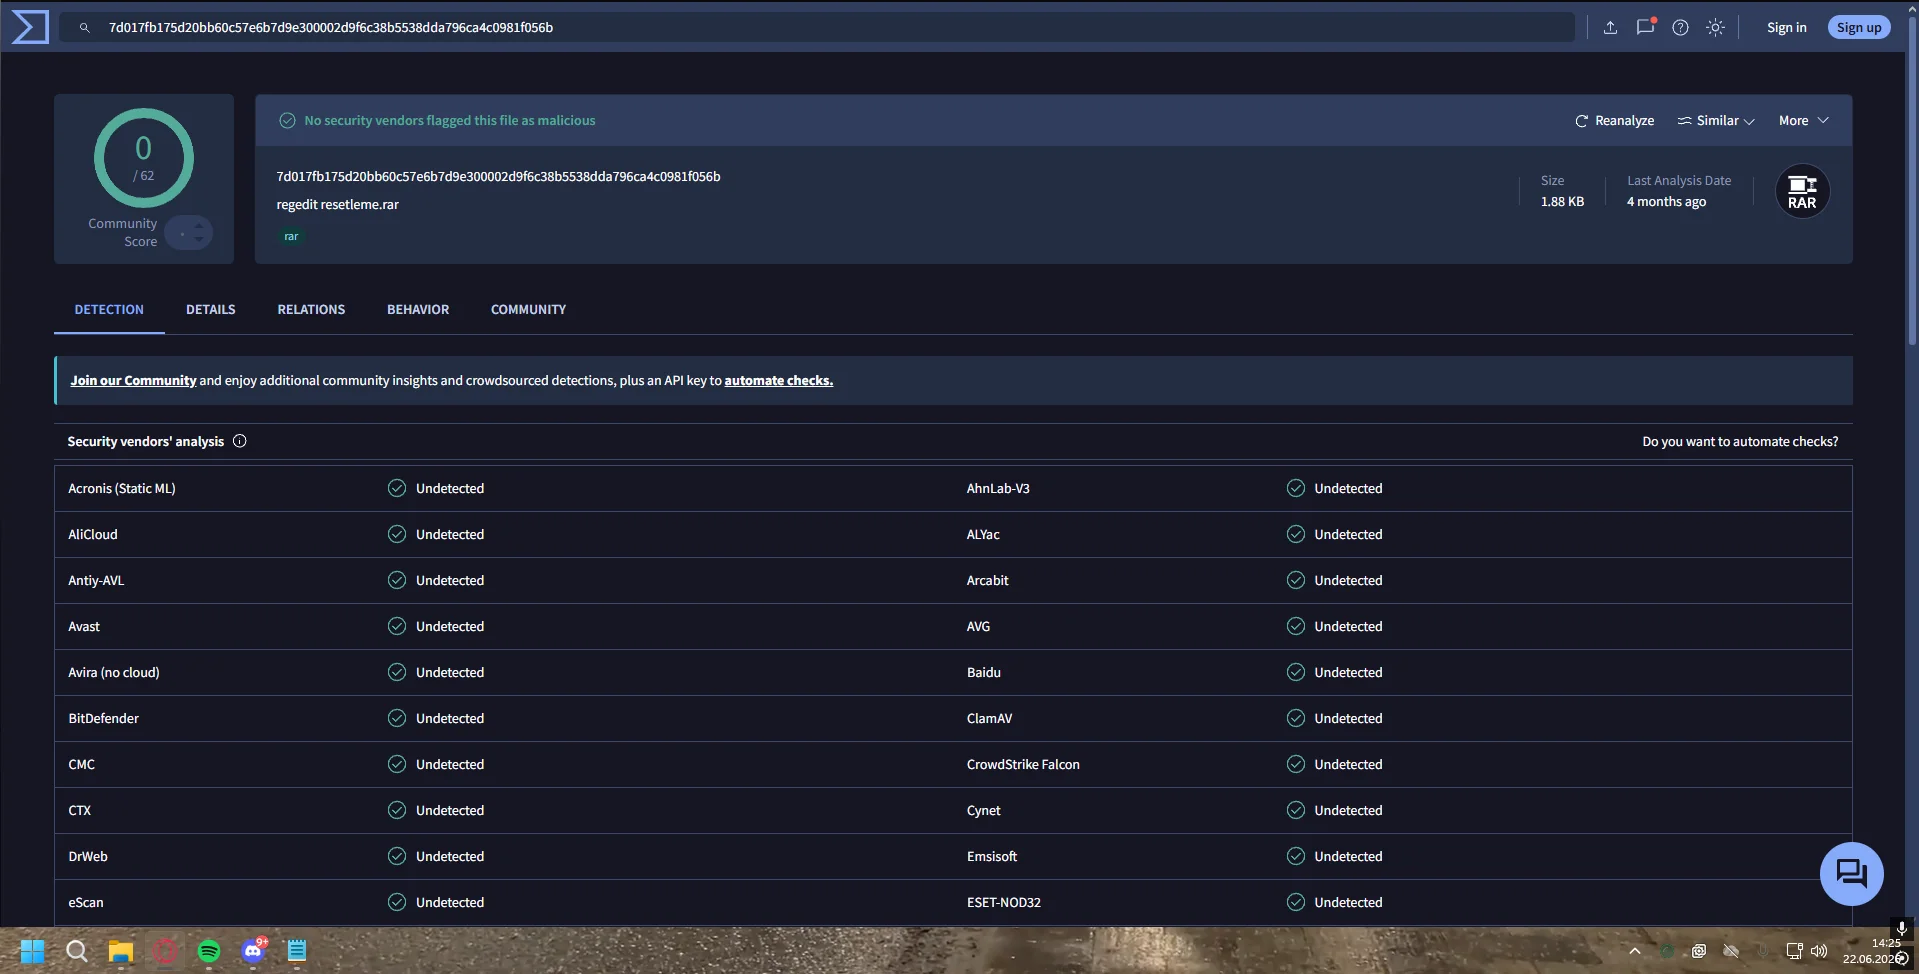The image size is (1919, 974).
Task: Click the Reanalyze button
Action: 1614,121
